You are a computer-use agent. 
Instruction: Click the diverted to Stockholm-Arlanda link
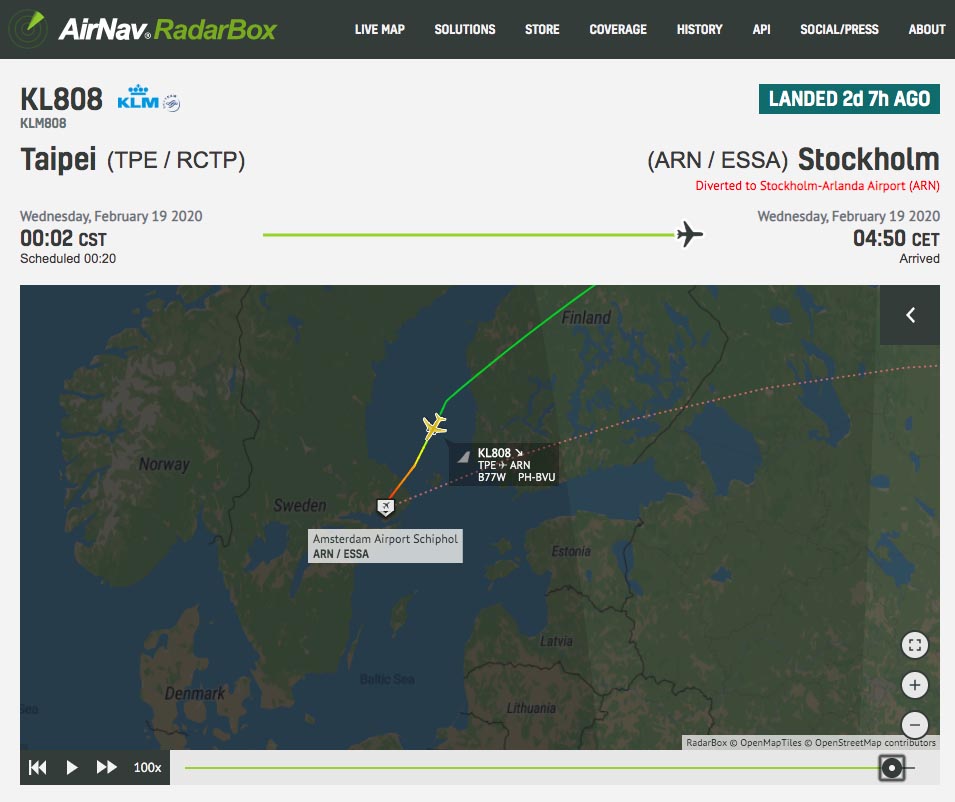pos(817,186)
